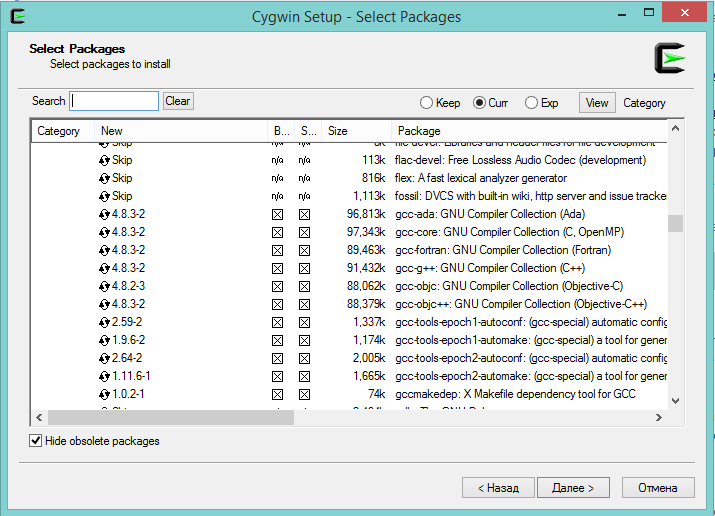Screen dimensions: 715x516
Task: Click the Cygwin logo in title bar
Action: (x=15, y=16)
